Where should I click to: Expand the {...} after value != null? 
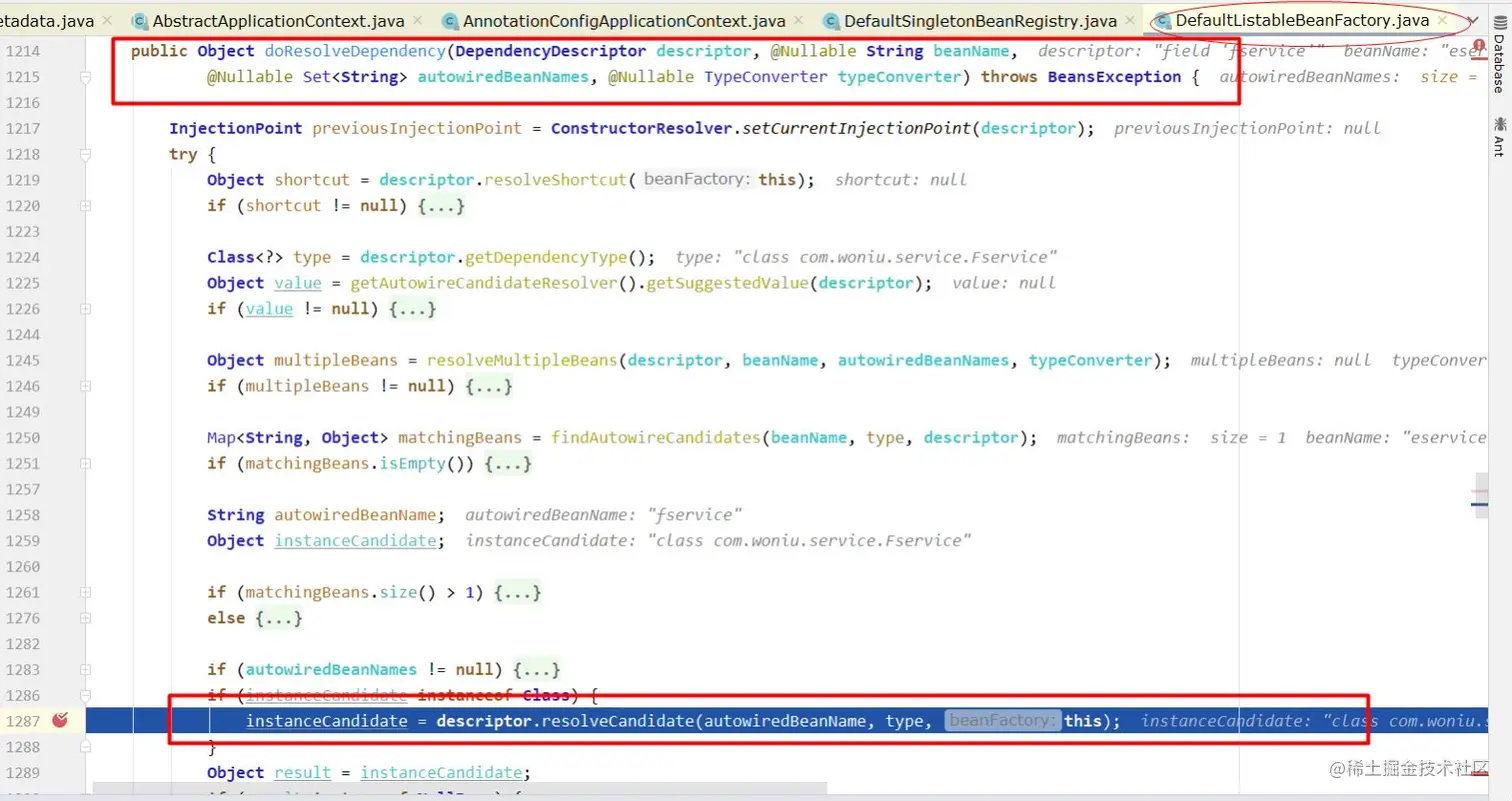412,309
